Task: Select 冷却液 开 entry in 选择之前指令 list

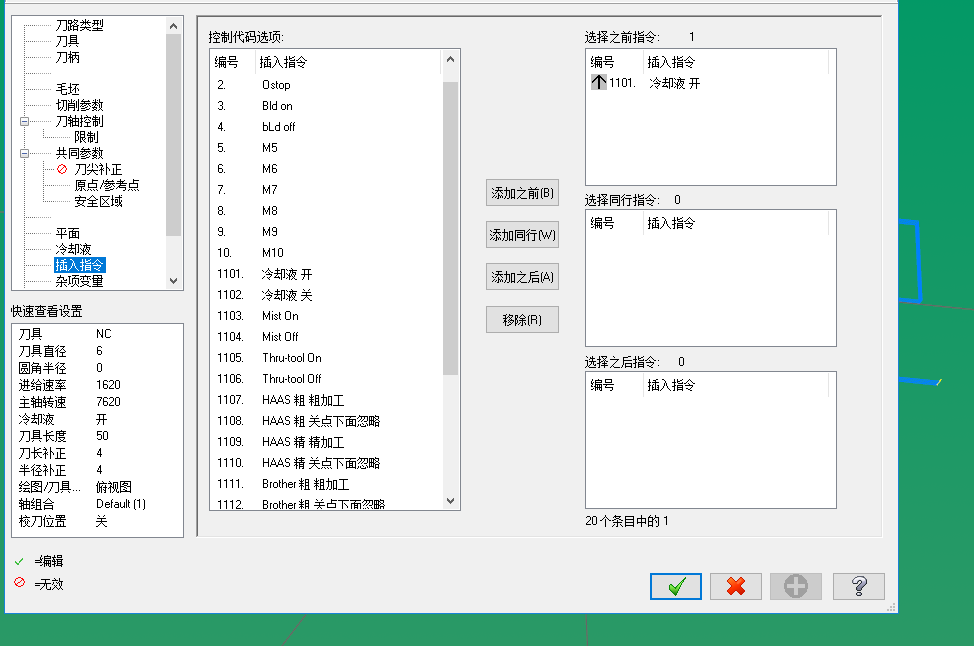Action: click(674, 83)
